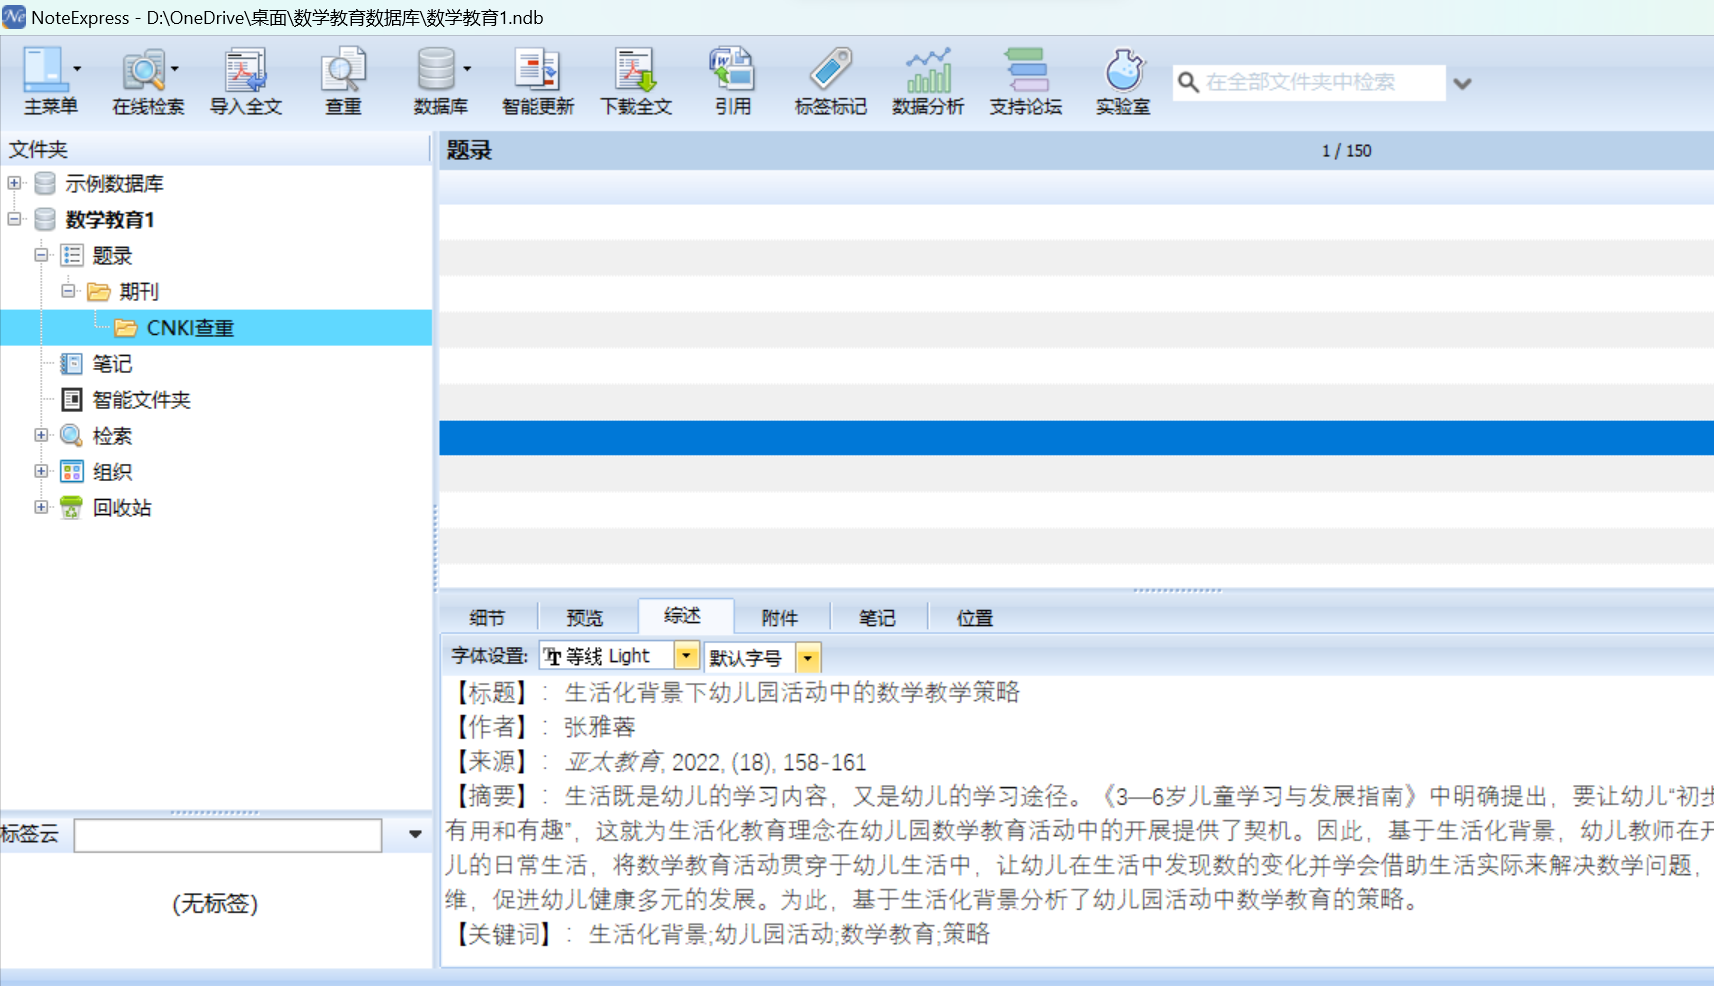Expand the 检索 tree node
Viewport: 1714px width, 986px height.
click(41, 435)
